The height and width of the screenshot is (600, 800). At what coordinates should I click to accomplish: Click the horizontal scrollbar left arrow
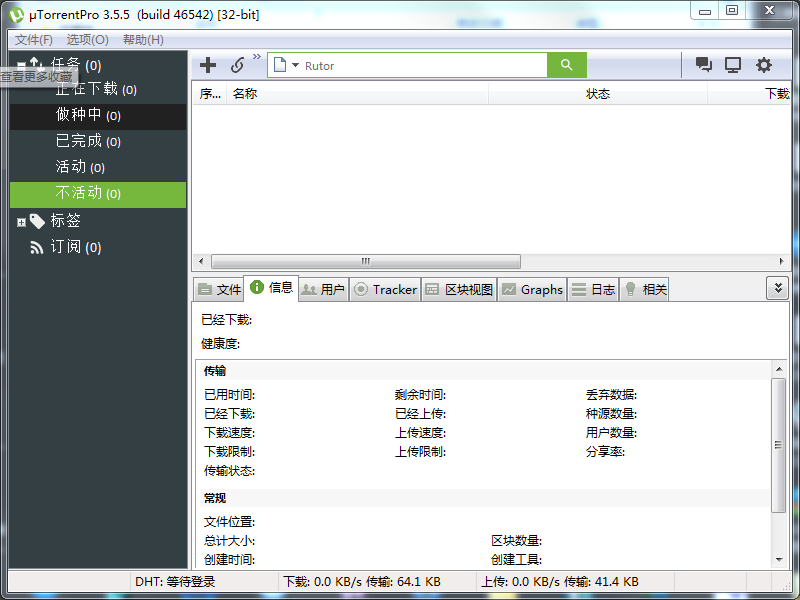pyautogui.click(x=201, y=262)
